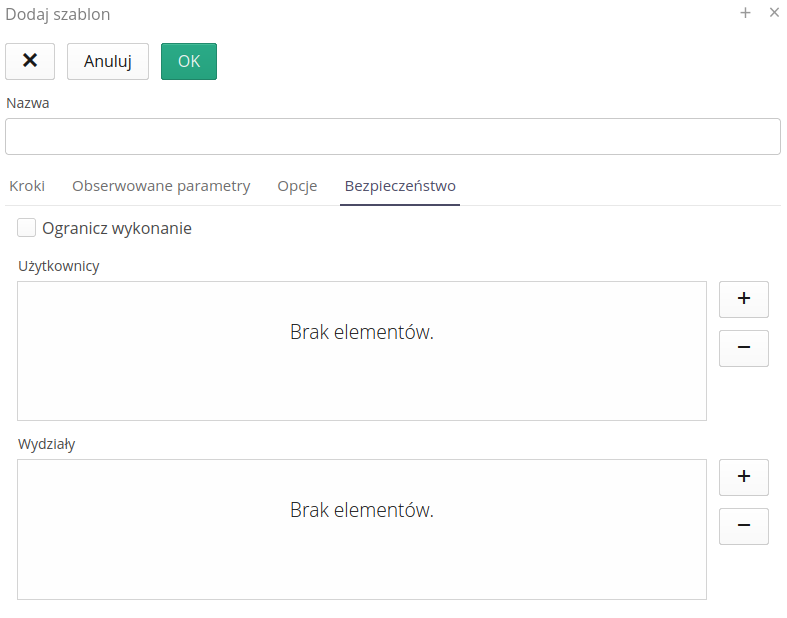Confirm with the green OK button
Image resolution: width=787 pixels, height=618 pixels.
(x=189, y=61)
